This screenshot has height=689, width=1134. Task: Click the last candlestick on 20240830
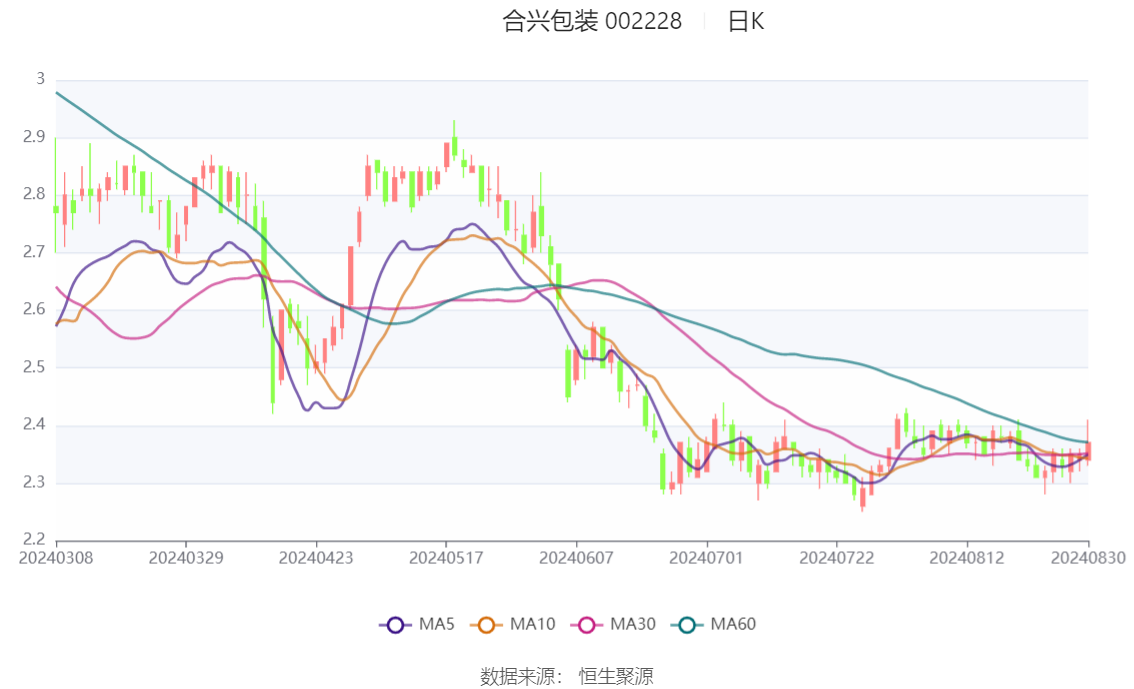pyautogui.click(x=1088, y=450)
